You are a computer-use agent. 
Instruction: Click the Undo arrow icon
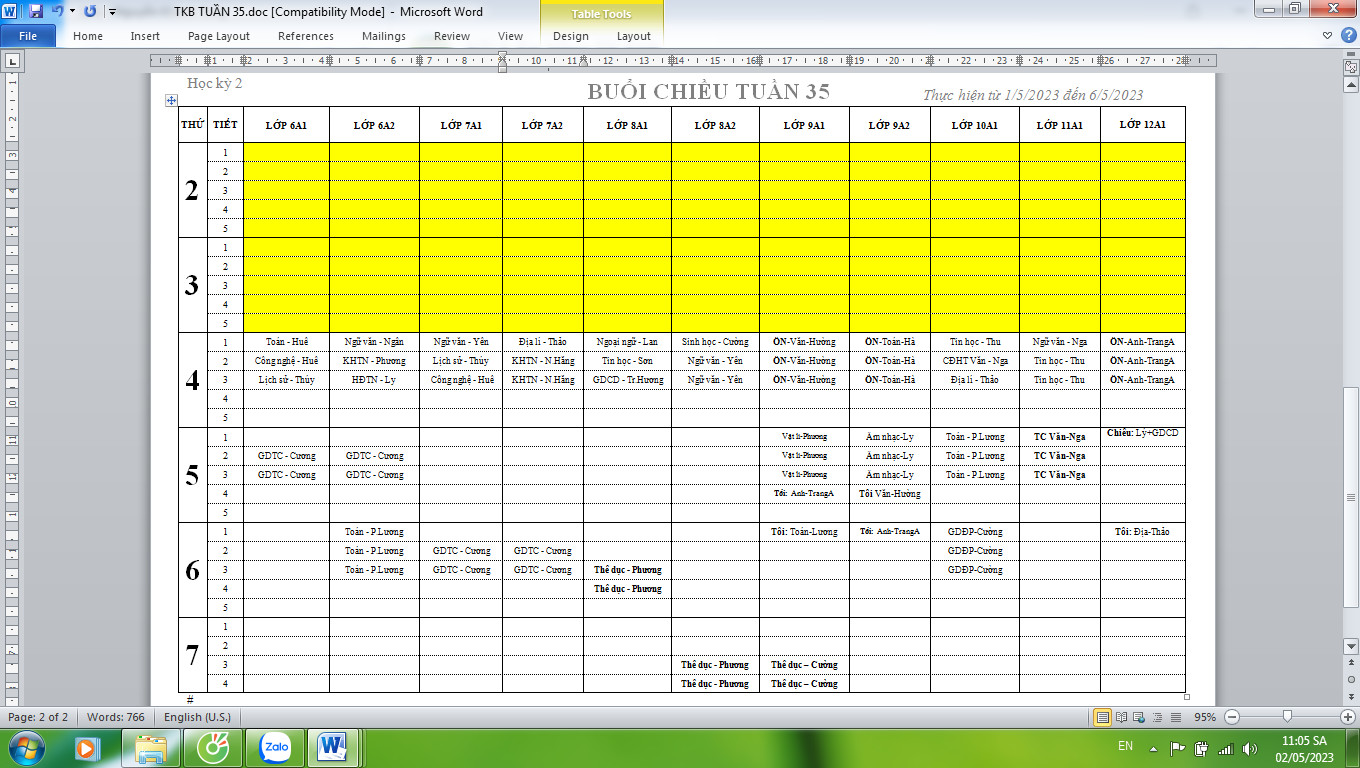point(57,12)
